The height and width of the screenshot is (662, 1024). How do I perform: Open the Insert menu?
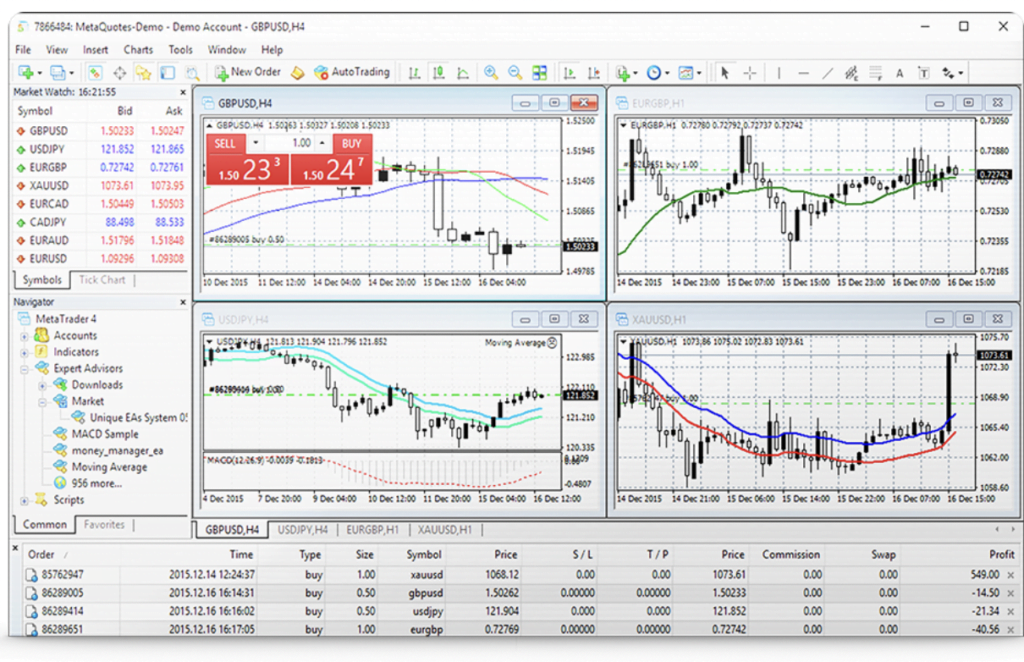point(95,50)
